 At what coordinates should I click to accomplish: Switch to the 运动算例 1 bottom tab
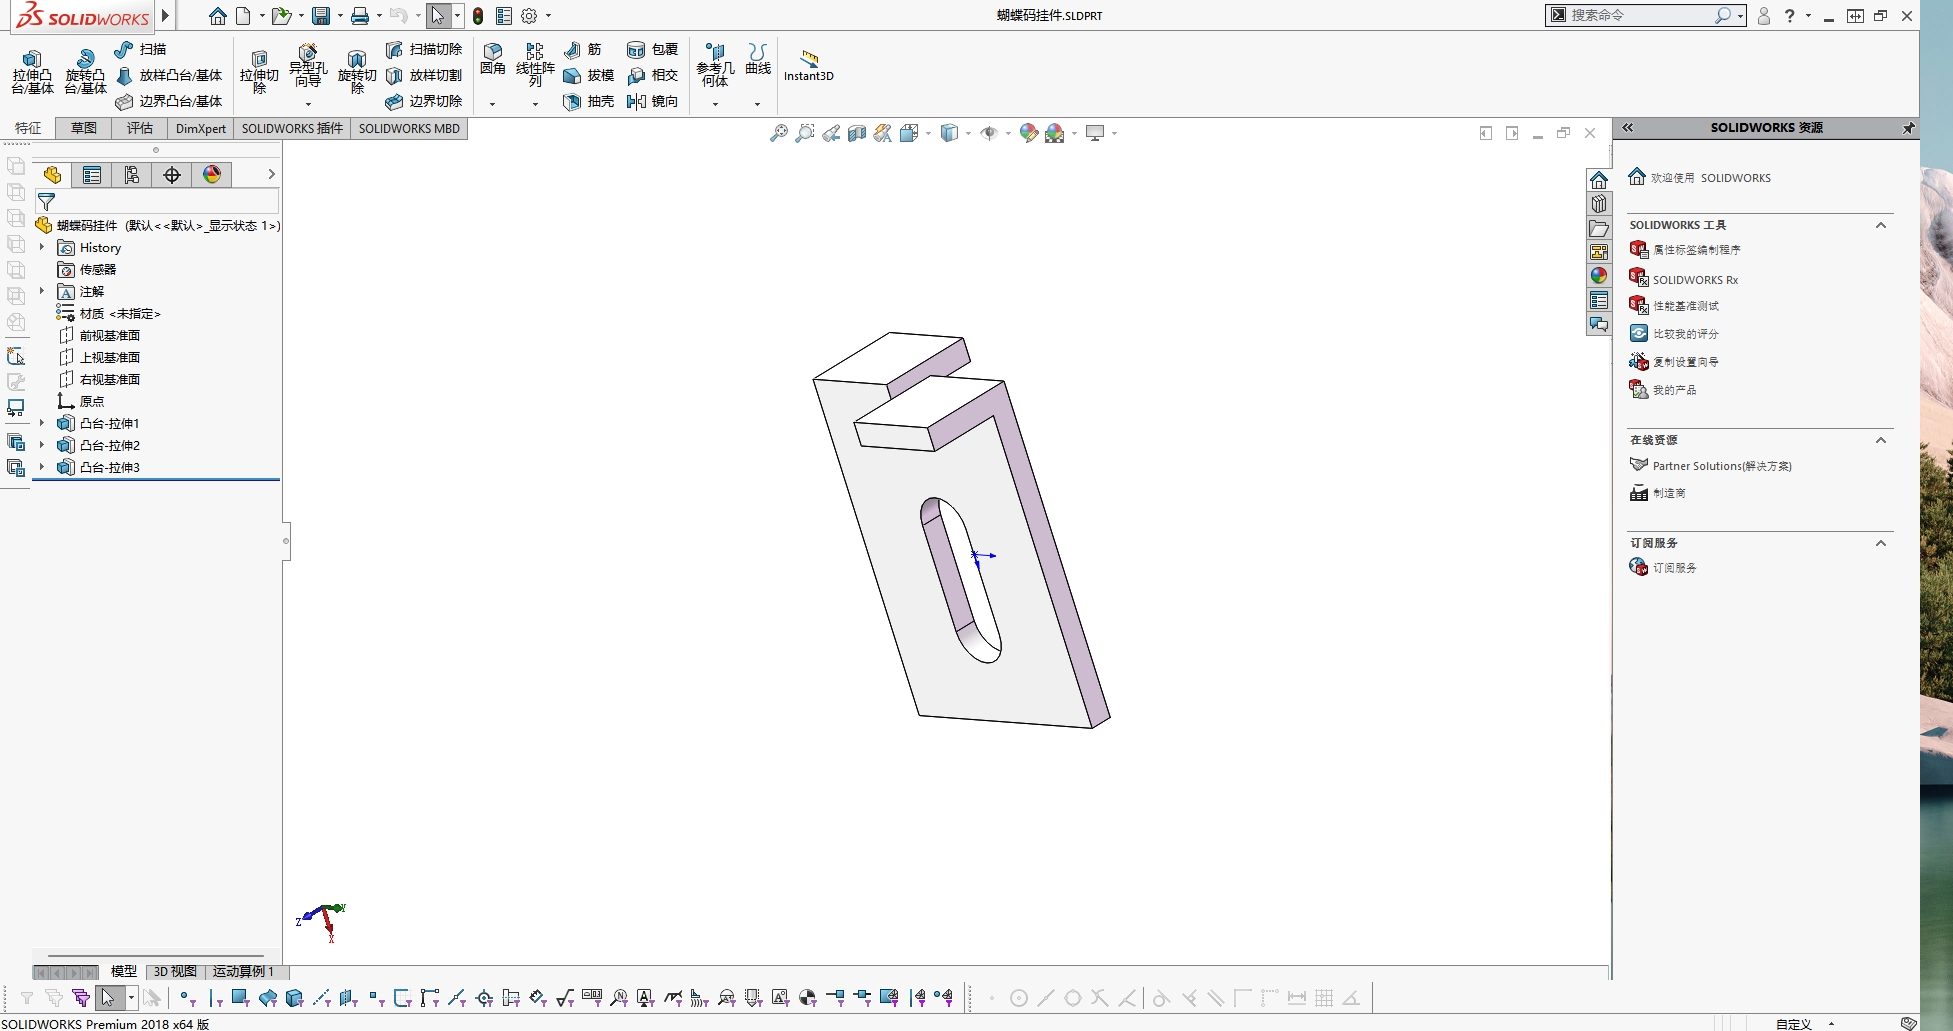pos(243,971)
